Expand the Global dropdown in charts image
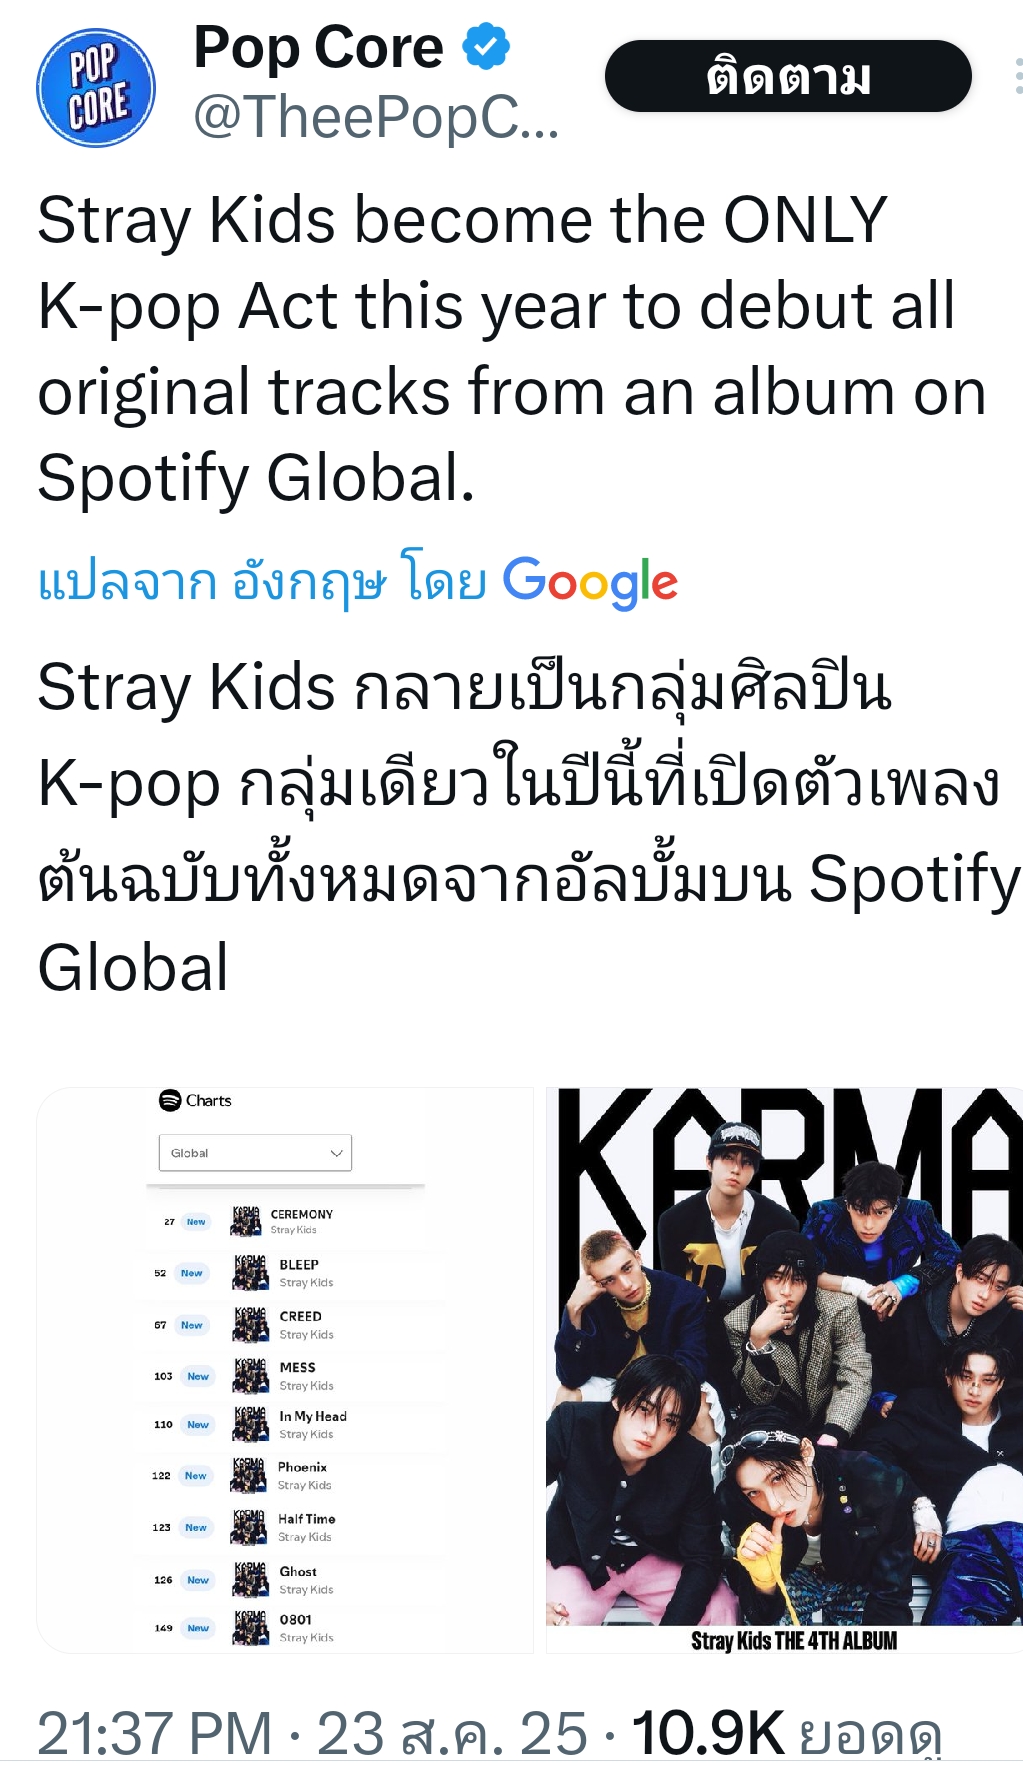 pos(255,1152)
